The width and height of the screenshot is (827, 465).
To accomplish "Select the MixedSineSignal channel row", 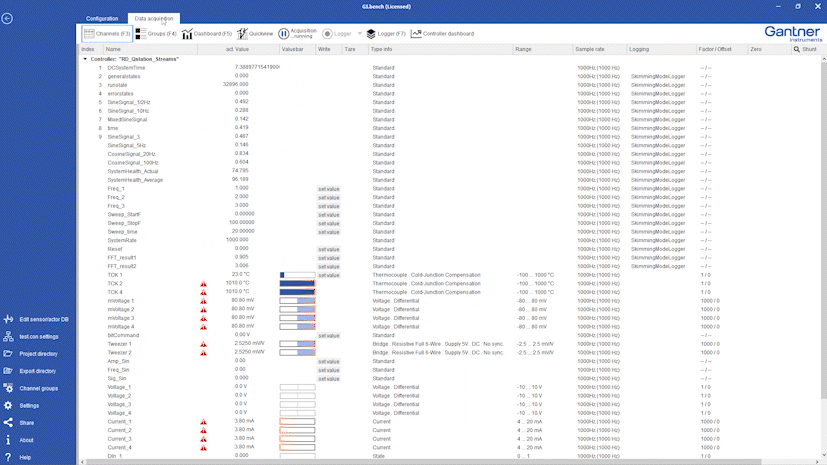I will (x=449, y=120).
